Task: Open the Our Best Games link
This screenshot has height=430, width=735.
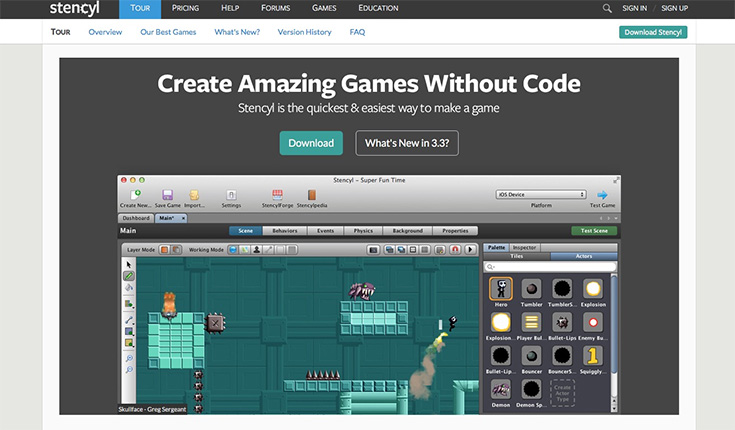Action: 168,32
